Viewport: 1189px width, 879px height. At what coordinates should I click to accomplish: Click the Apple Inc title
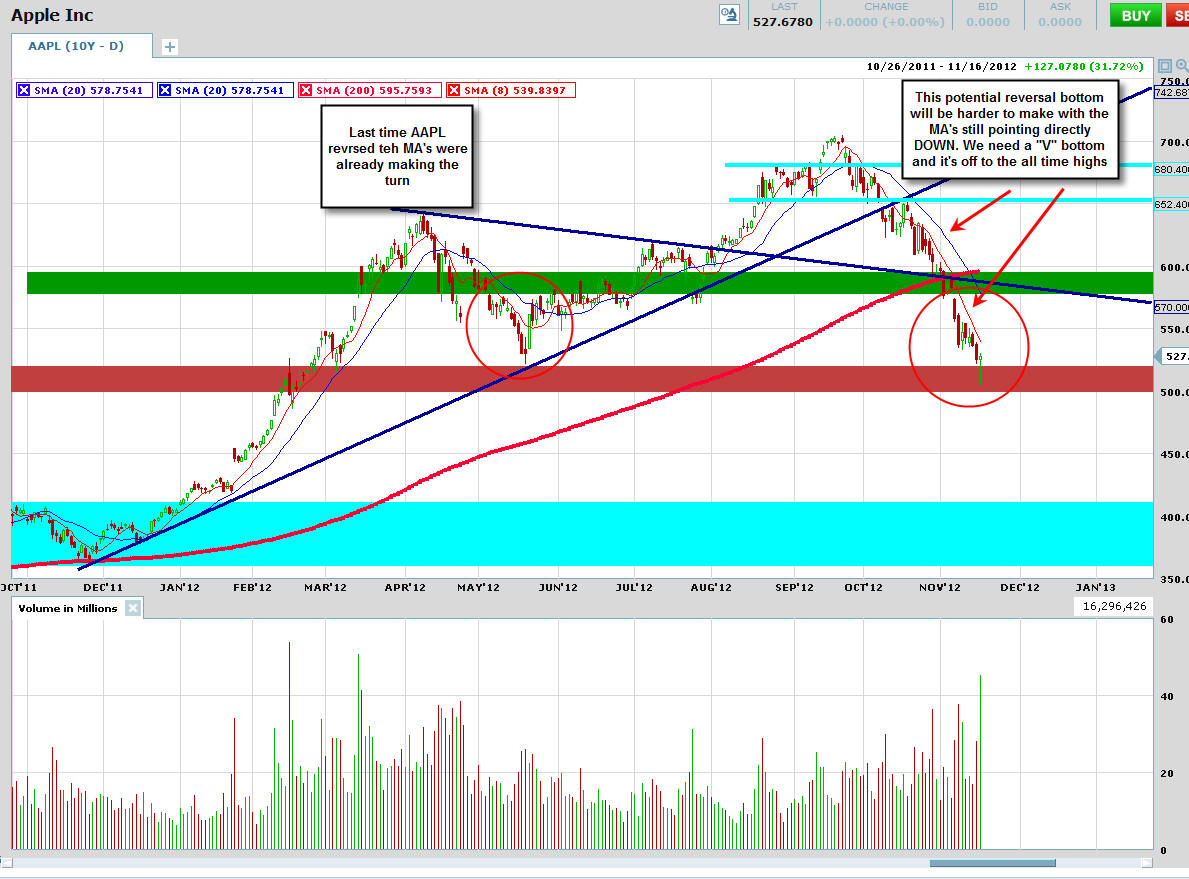[52, 15]
